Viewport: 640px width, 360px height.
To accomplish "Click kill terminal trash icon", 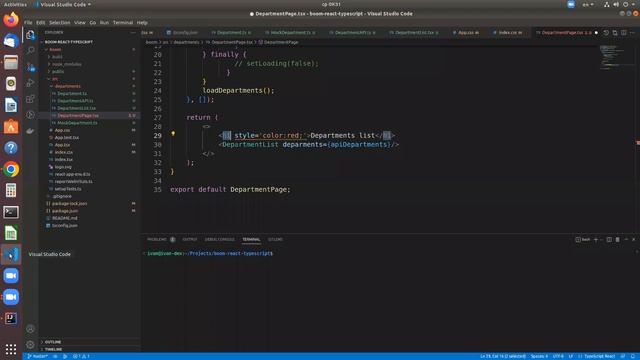I will [618, 240].
